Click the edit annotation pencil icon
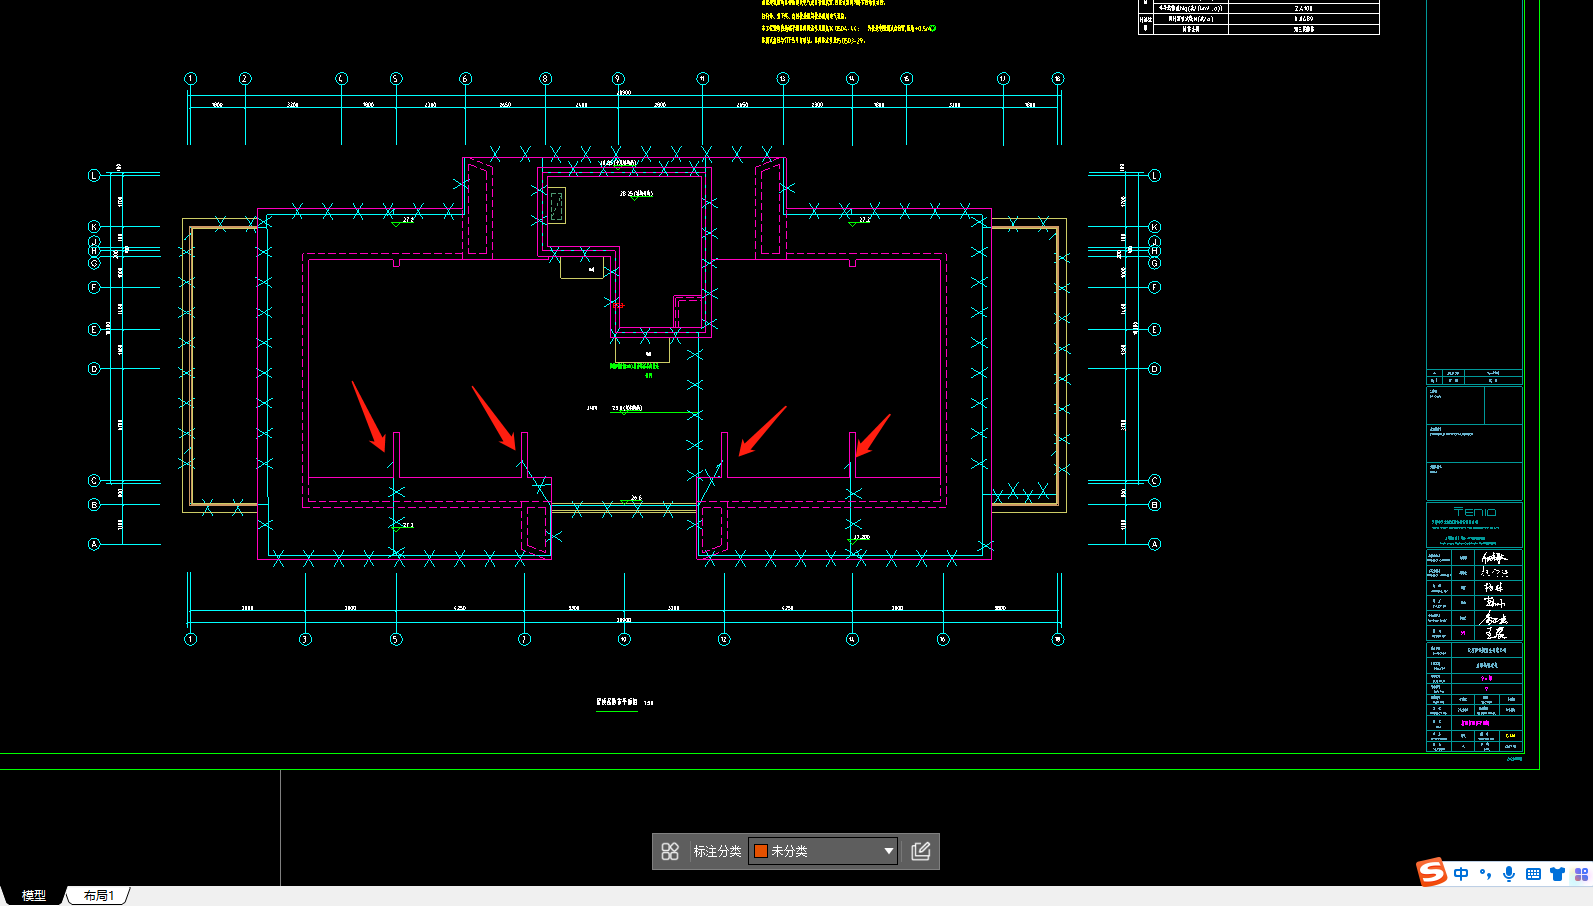 (921, 851)
